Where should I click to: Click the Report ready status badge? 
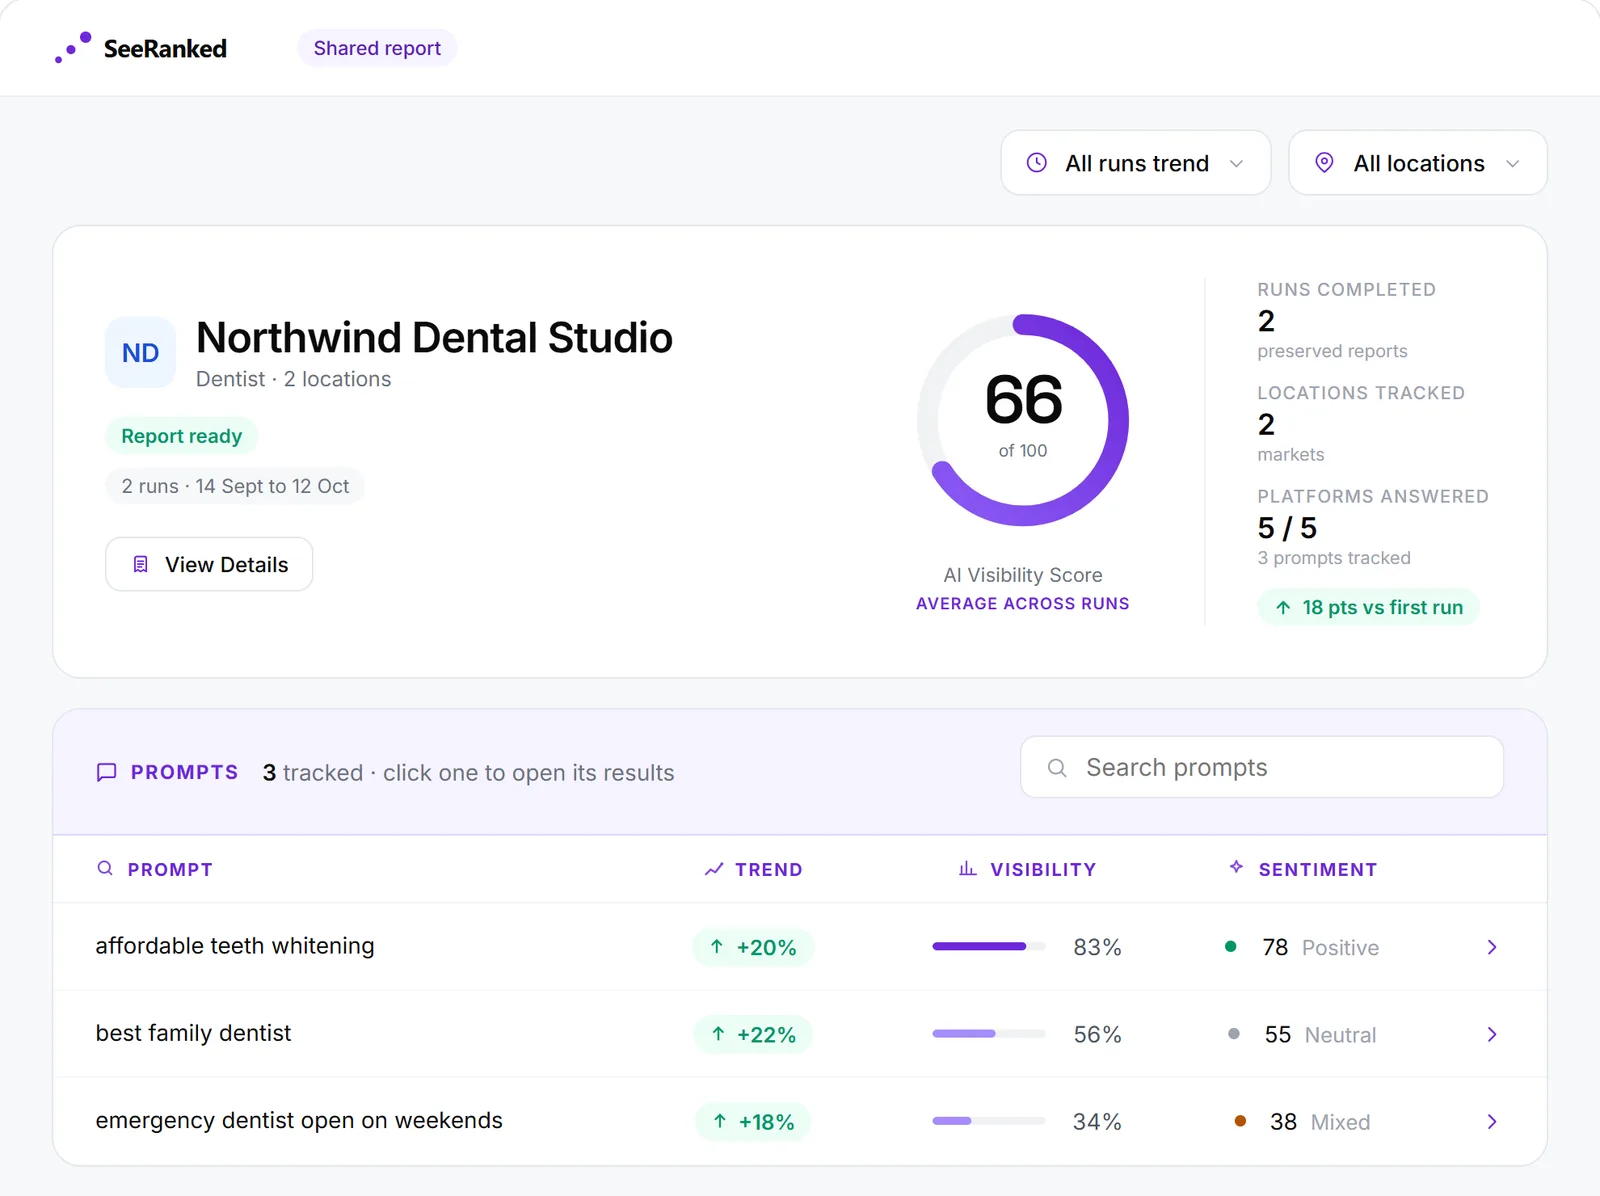[x=181, y=436]
